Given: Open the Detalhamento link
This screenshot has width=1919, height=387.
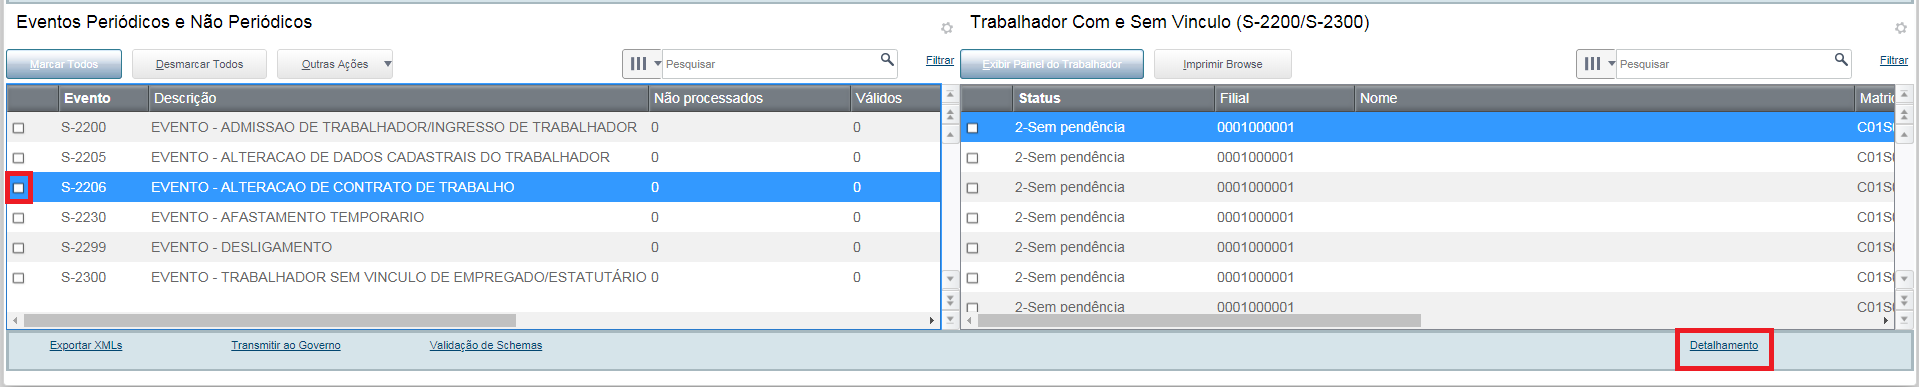Looking at the screenshot, I should 1723,346.
